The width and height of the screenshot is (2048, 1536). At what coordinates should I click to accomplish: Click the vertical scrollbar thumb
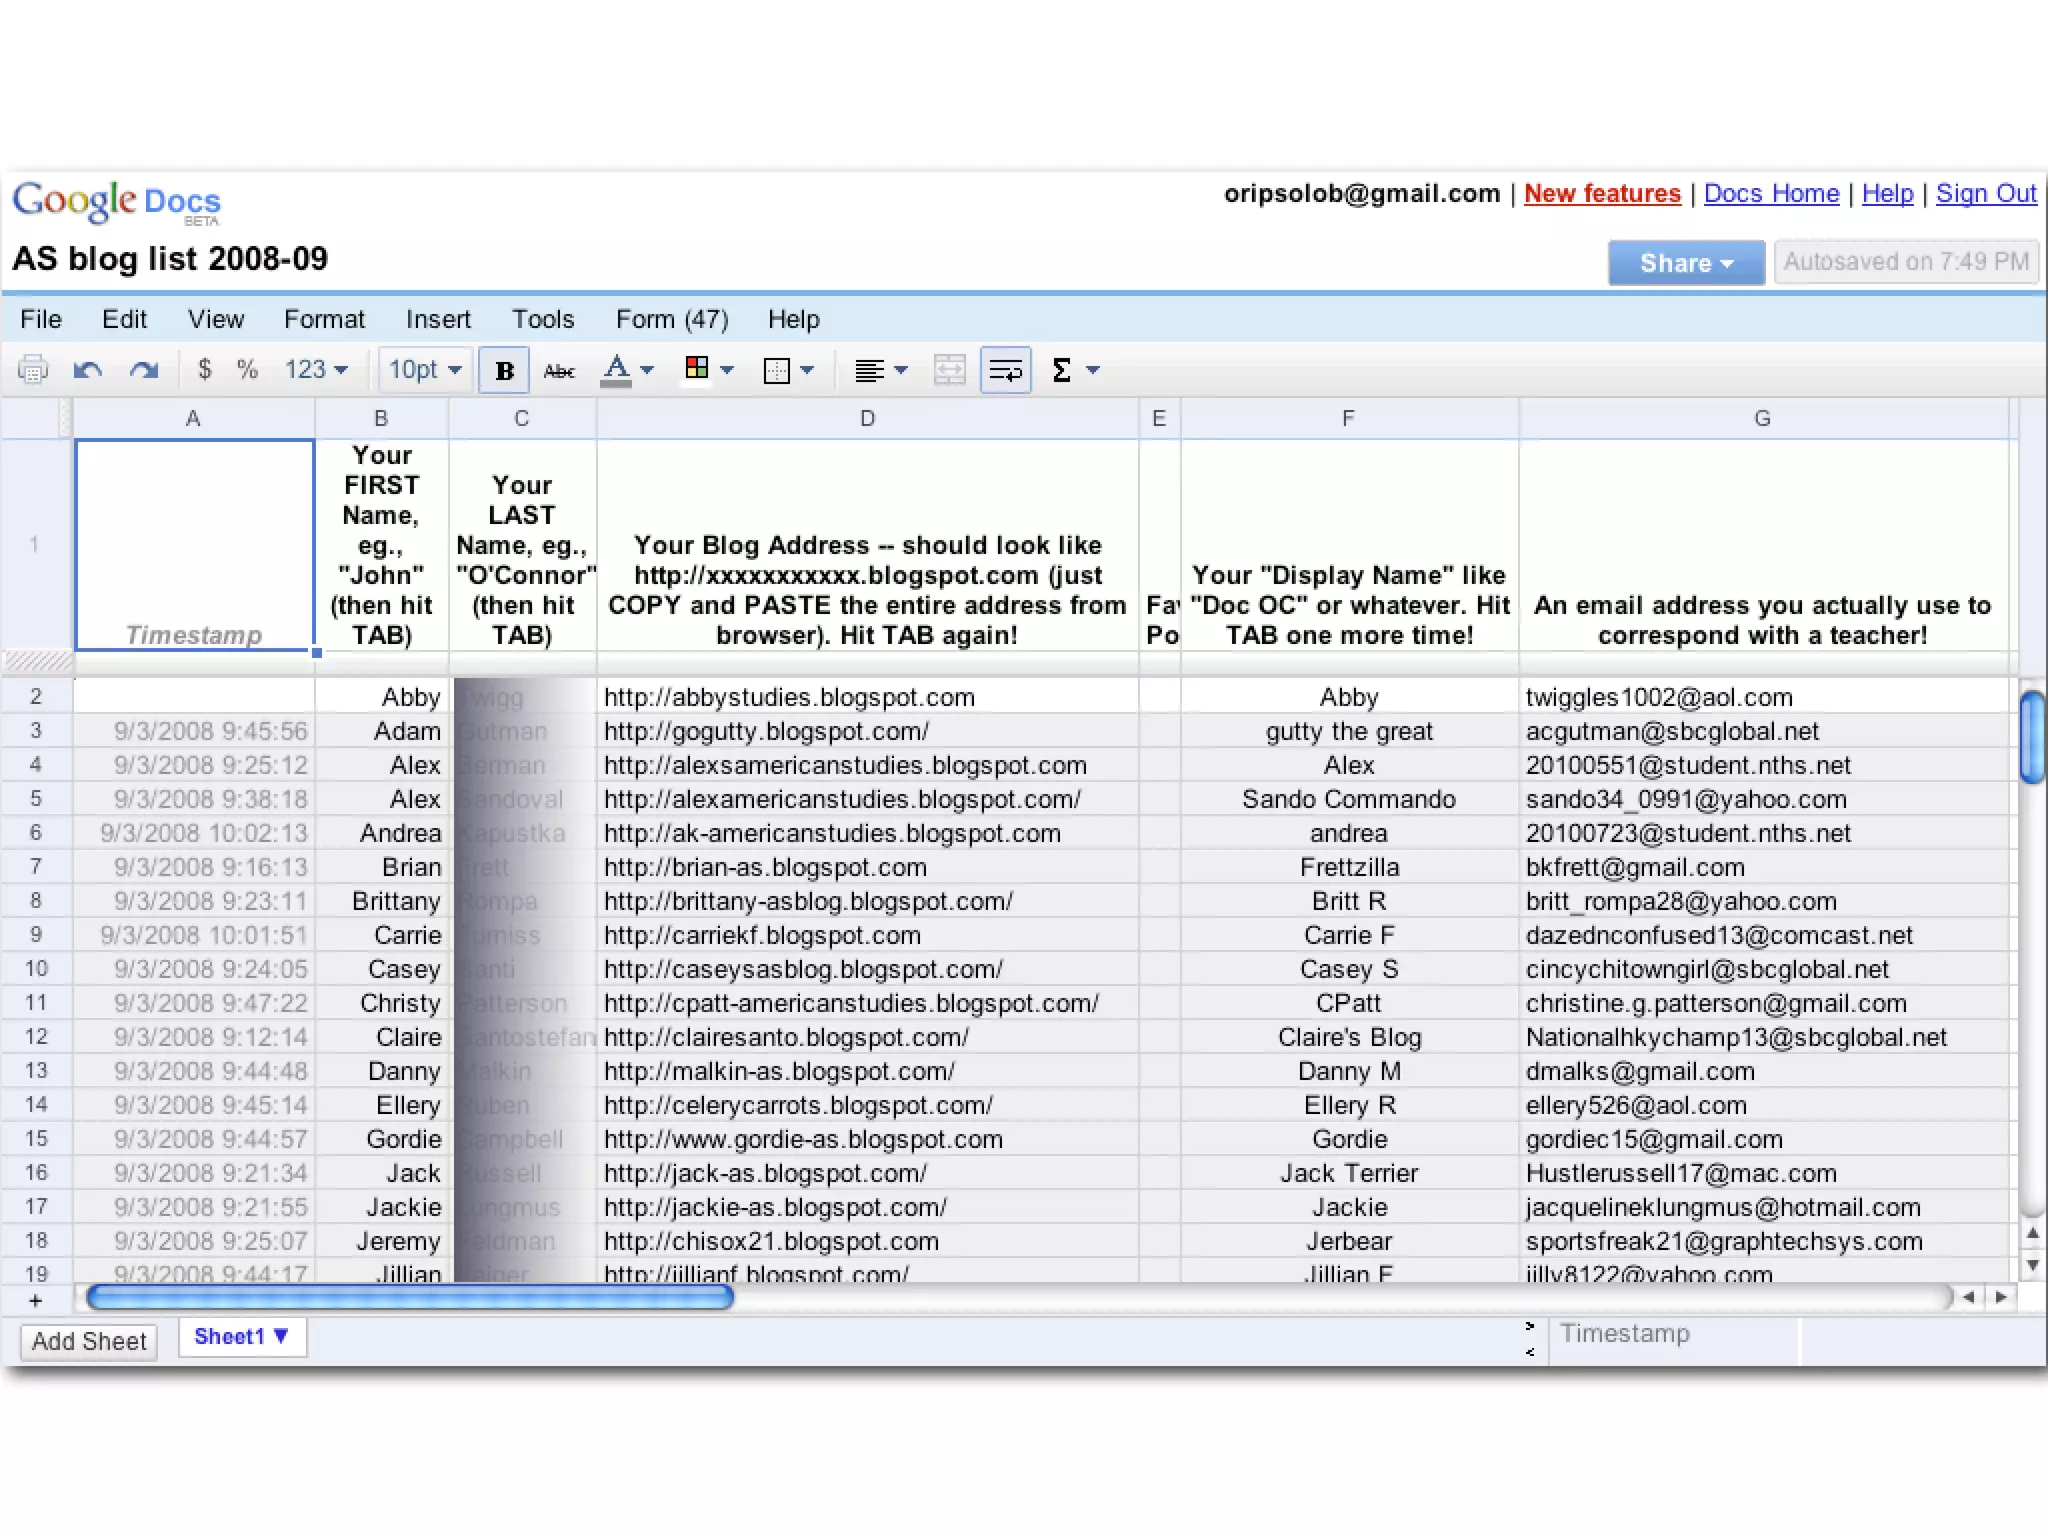pos(2031,737)
